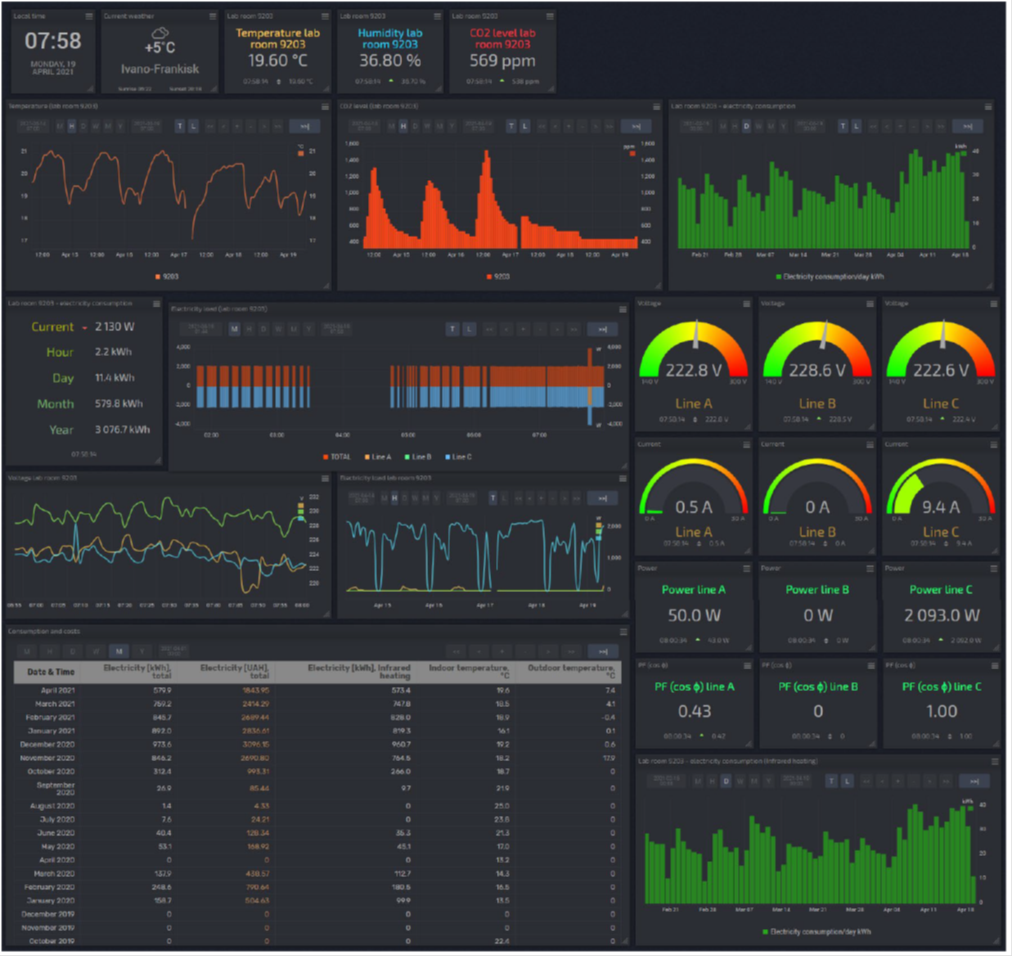This screenshot has width=1012, height=956.
Task: Jump to latest in Consumption and costs table
Action: [603, 651]
